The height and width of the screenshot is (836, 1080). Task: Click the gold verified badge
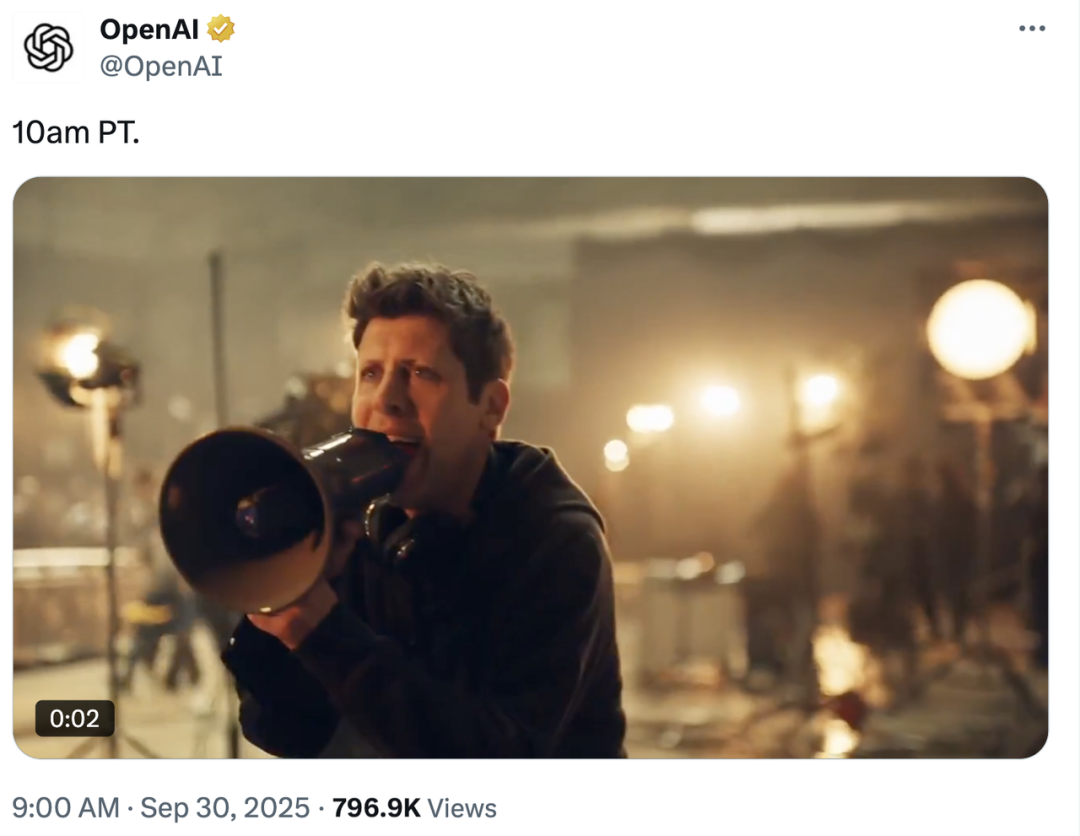point(221,29)
